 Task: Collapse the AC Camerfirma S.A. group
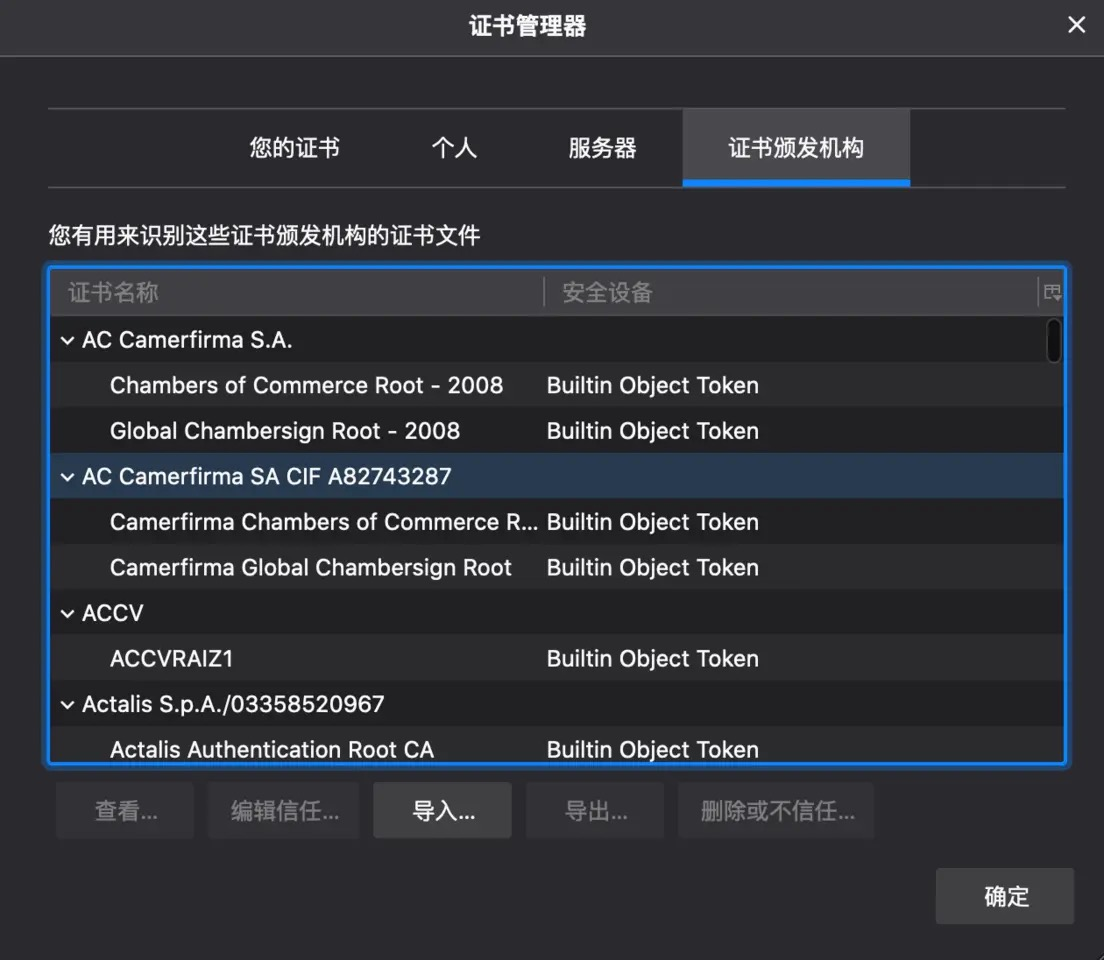(68, 340)
